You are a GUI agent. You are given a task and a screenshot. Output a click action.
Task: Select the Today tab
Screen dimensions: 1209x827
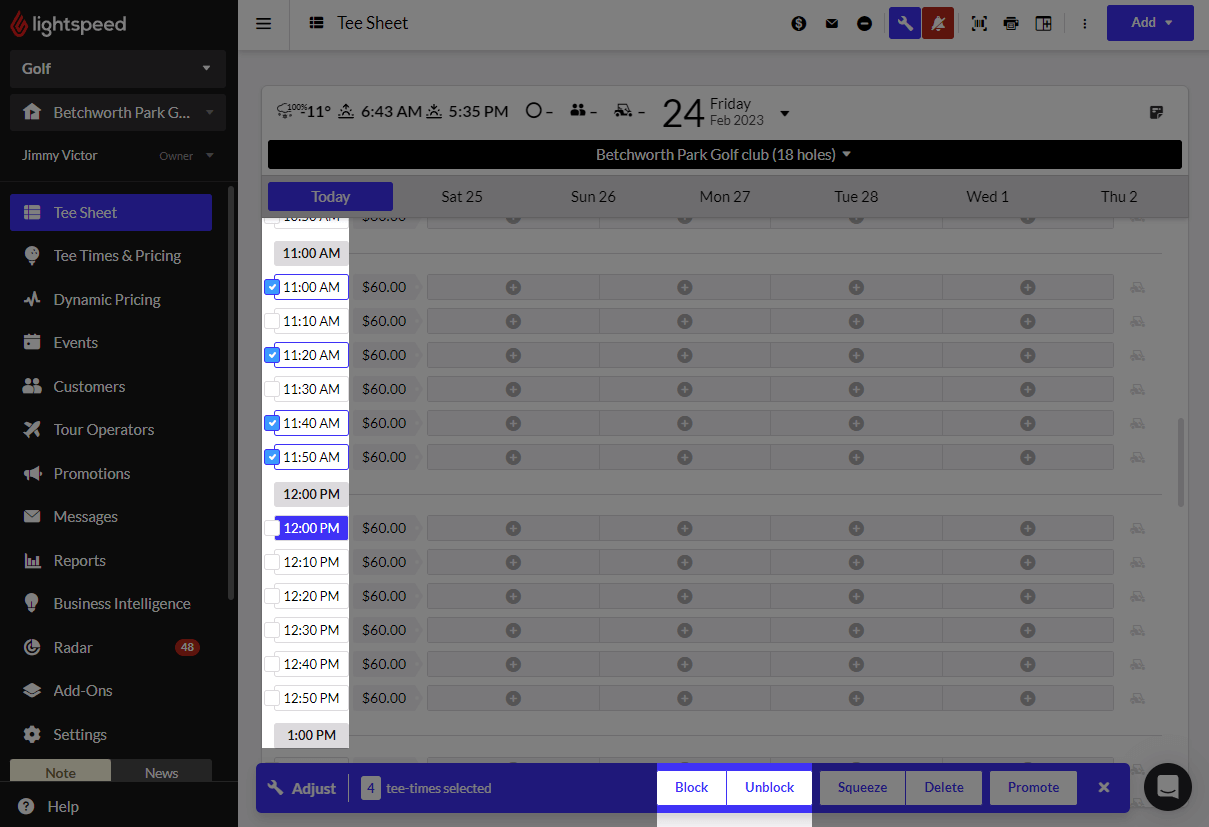pyautogui.click(x=330, y=197)
